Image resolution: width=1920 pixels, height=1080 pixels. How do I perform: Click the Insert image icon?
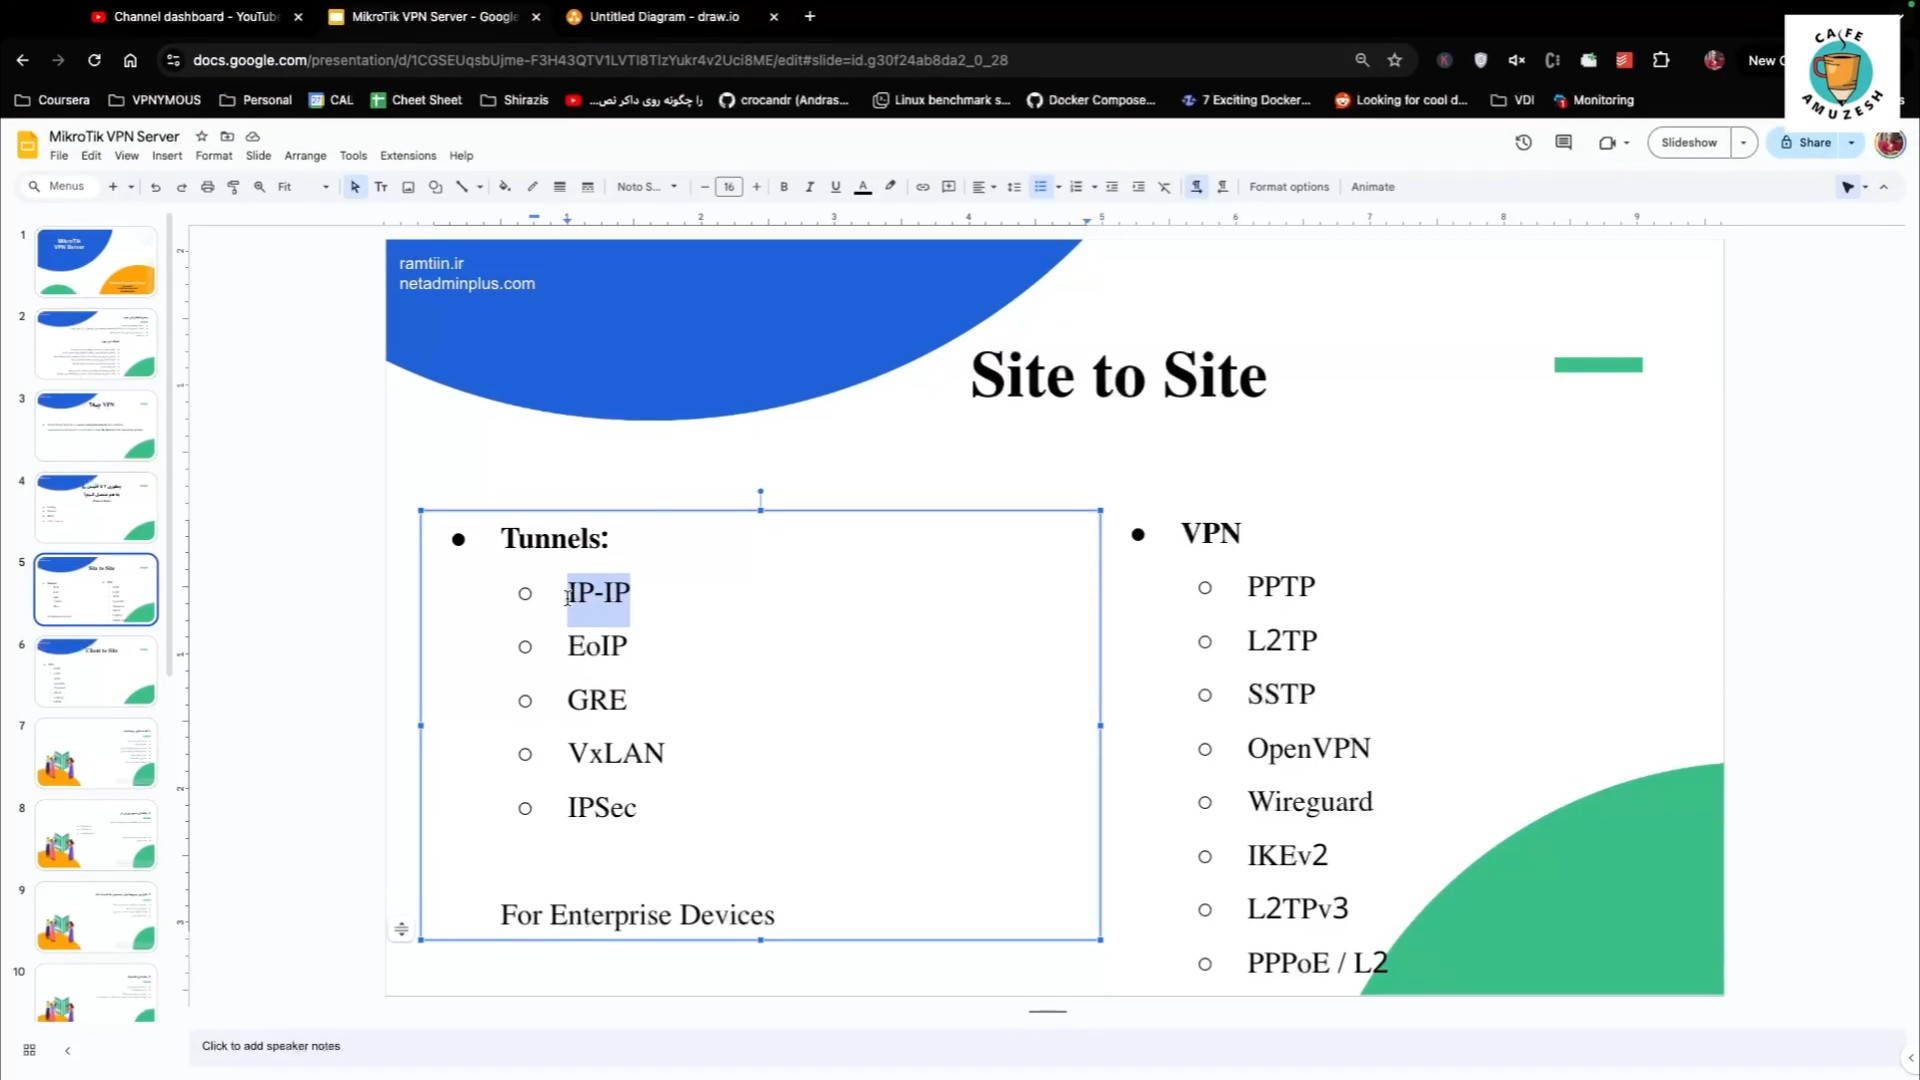tap(408, 187)
